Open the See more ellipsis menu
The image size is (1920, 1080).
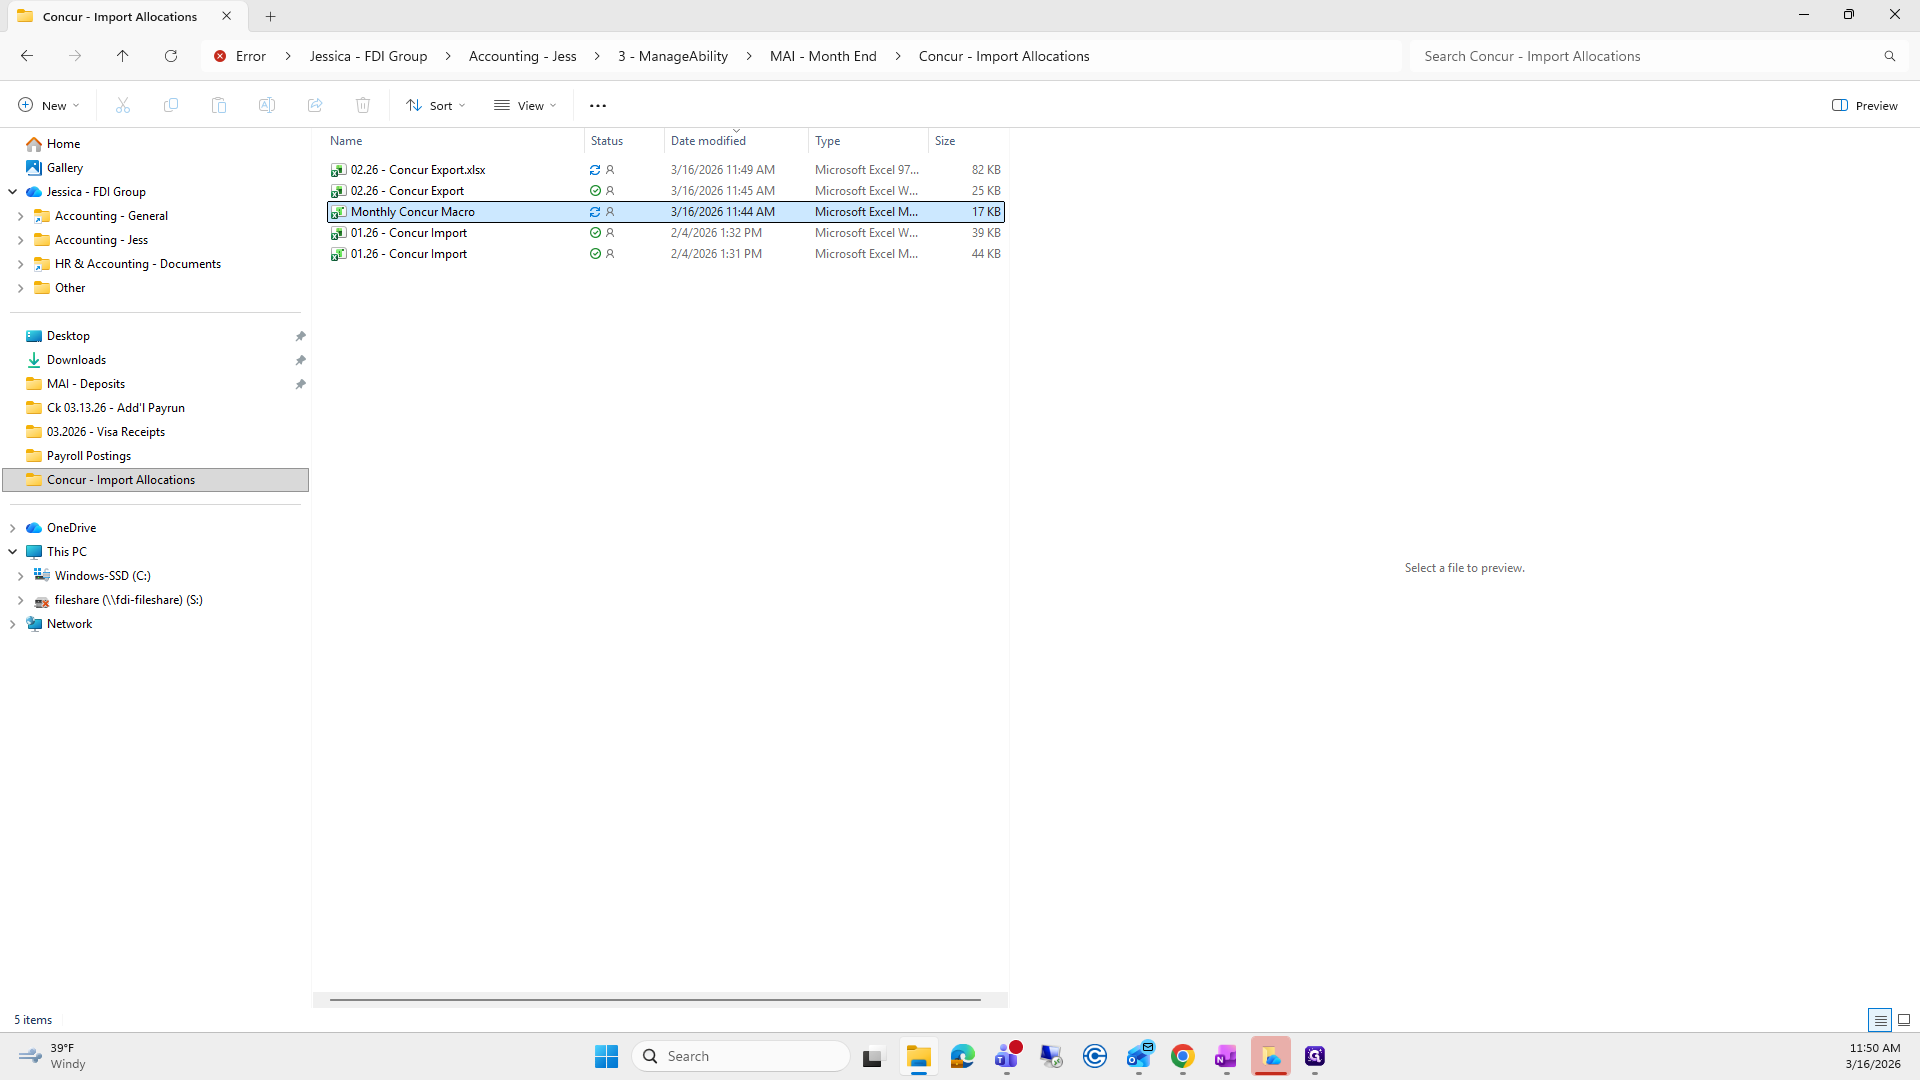point(598,105)
